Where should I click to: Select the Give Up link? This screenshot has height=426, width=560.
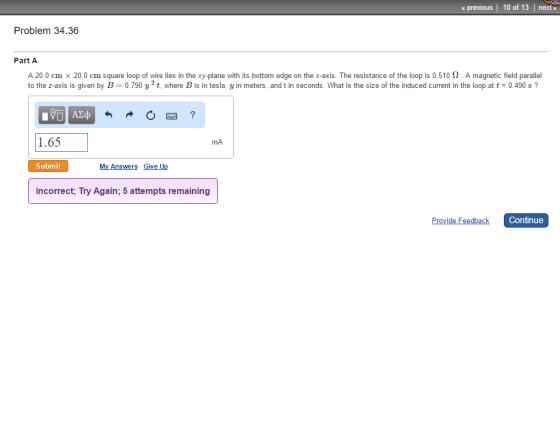pos(156,166)
